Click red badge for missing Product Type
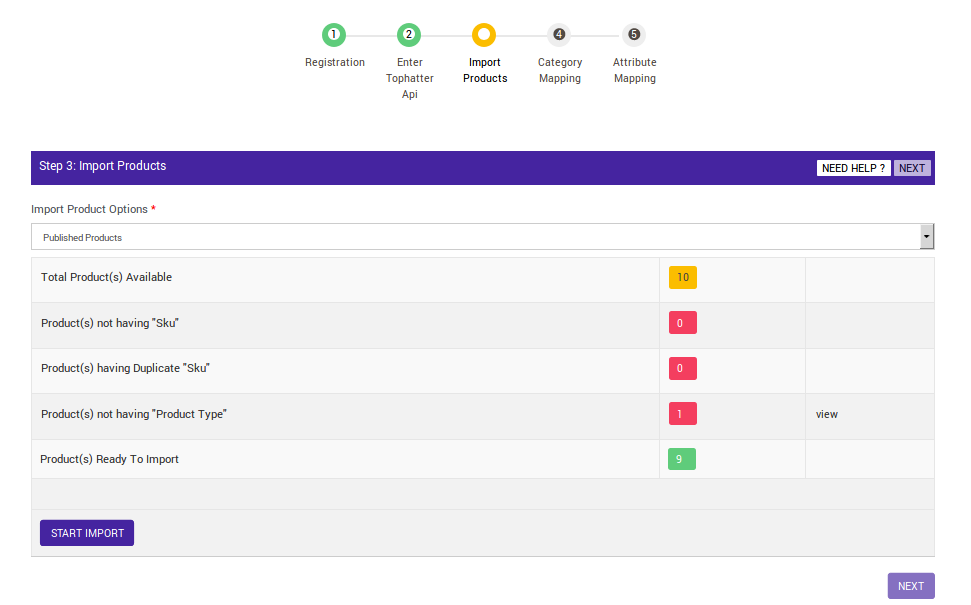Viewport: 971px width, 605px height. pyautogui.click(x=682, y=413)
